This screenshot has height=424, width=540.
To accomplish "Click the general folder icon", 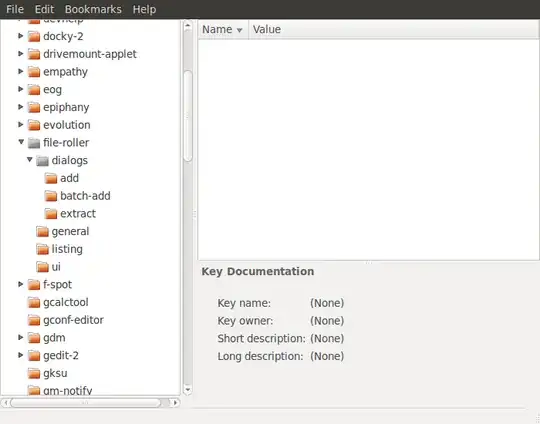I will (42, 231).
